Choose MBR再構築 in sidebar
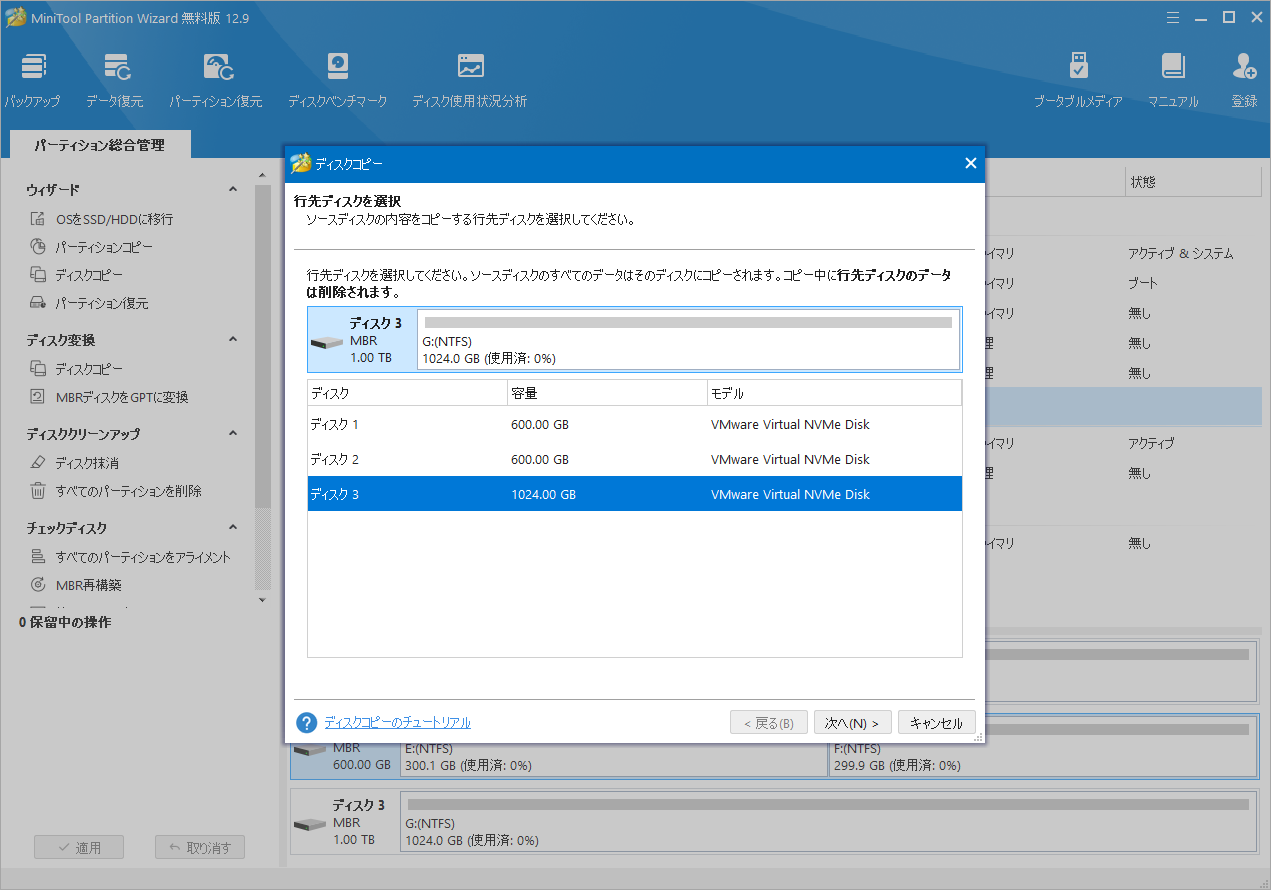The image size is (1271, 890). [75, 585]
